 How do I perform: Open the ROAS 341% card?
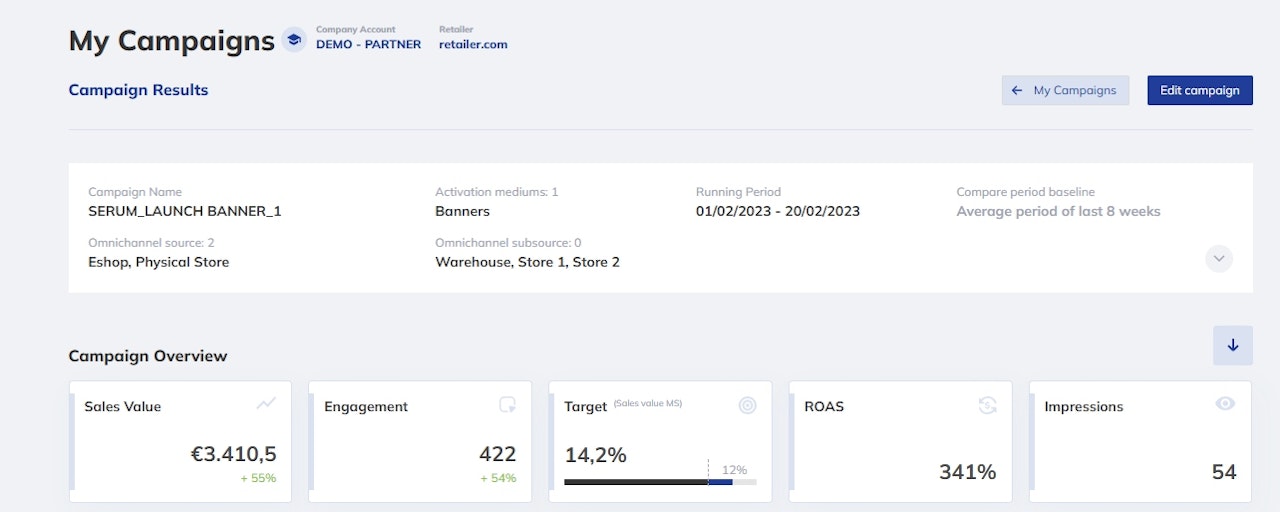[900, 441]
